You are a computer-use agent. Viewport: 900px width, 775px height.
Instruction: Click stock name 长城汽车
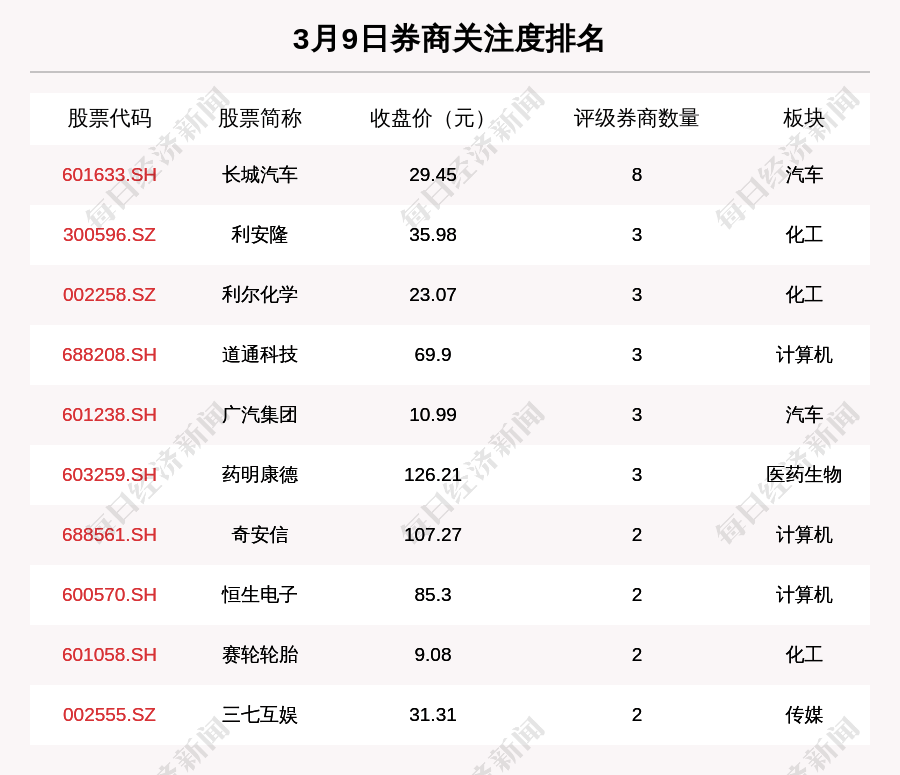point(260,175)
